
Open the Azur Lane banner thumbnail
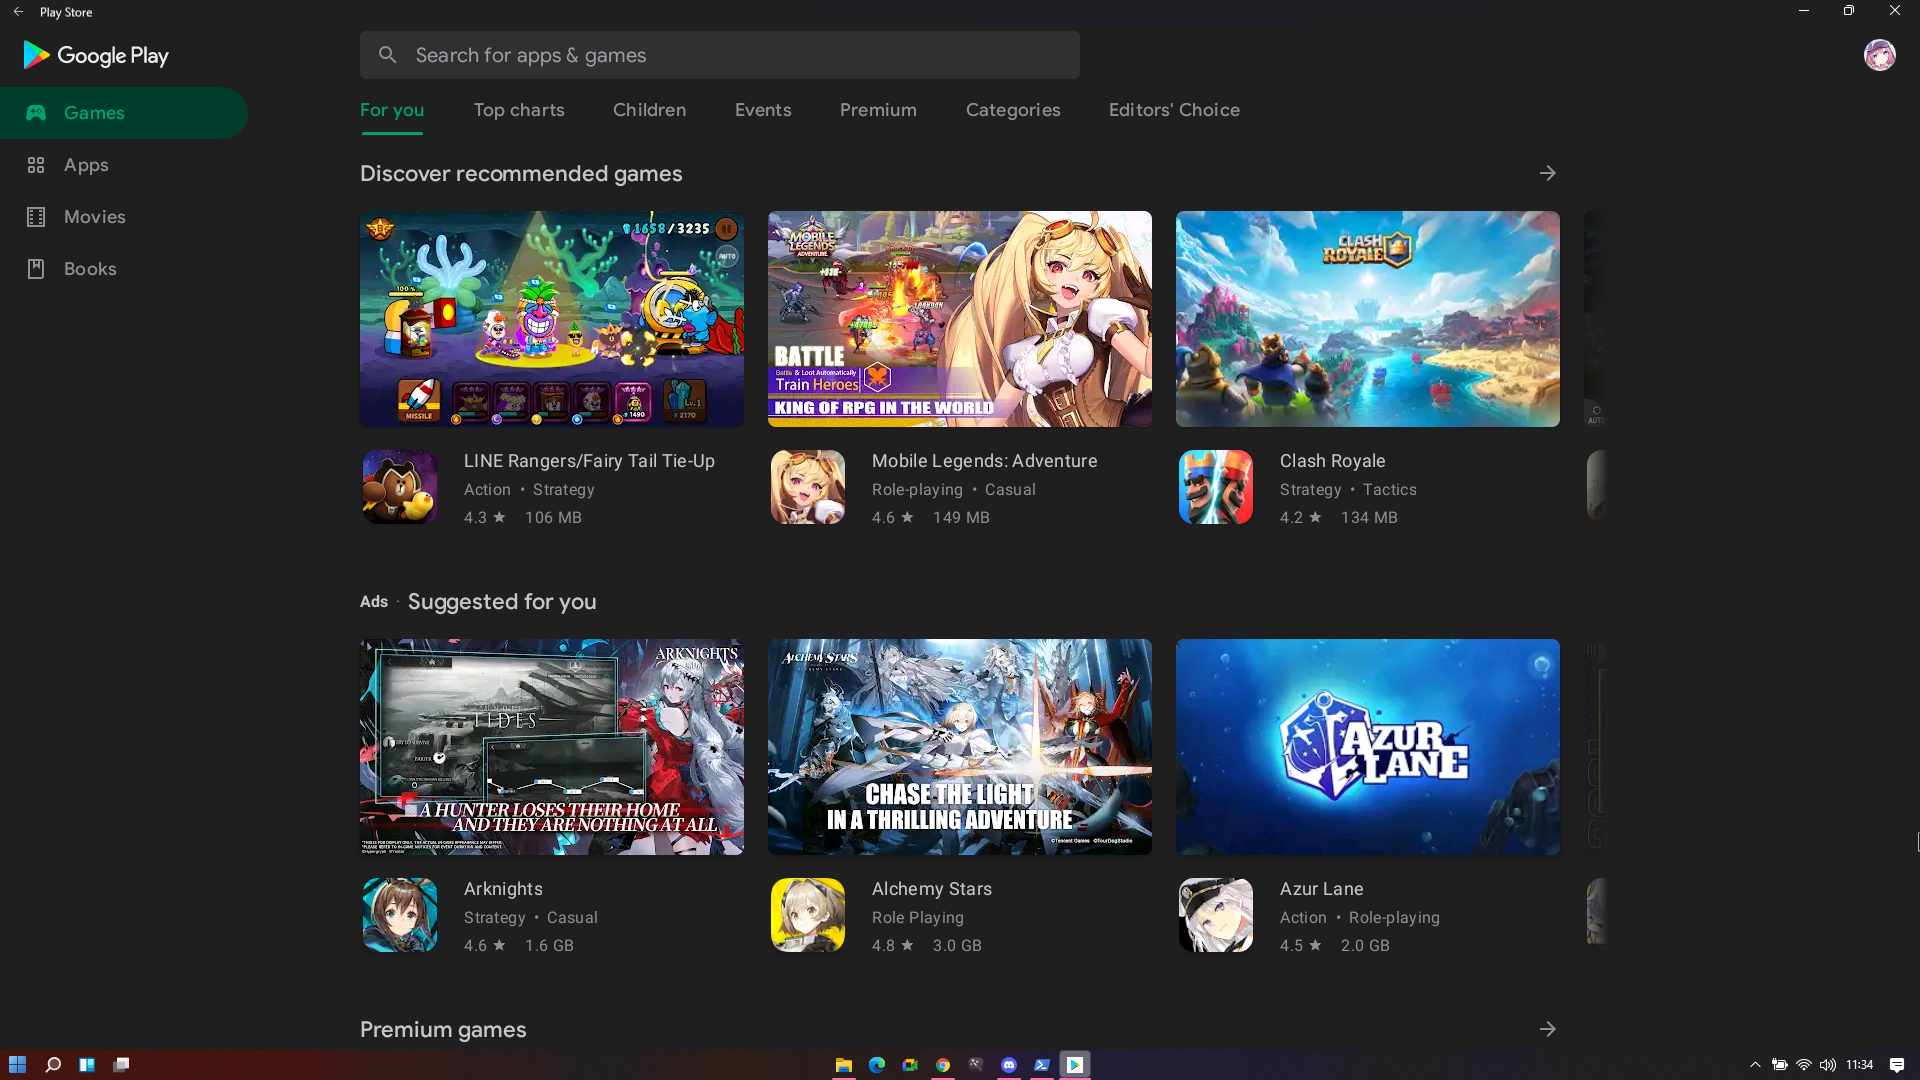click(x=1367, y=747)
